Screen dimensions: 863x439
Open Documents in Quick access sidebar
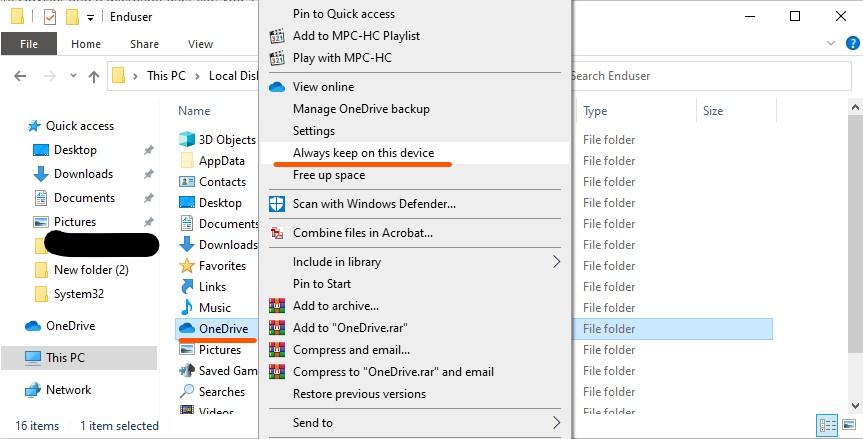tap(84, 197)
